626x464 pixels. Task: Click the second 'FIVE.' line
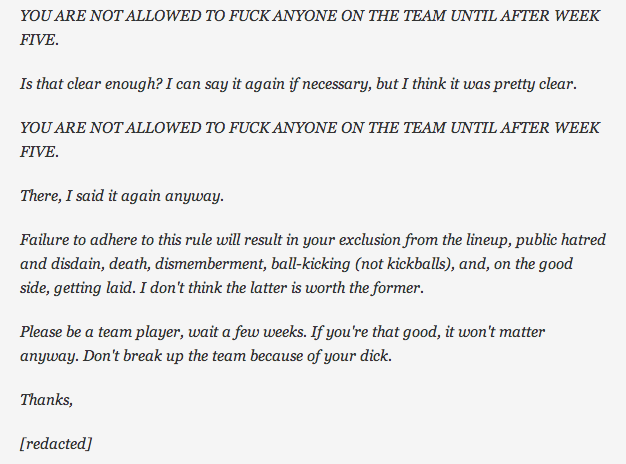(x=40, y=152)
